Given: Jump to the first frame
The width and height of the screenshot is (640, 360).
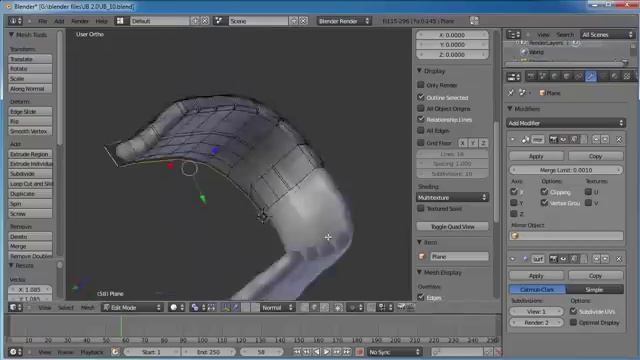Looking at the screenshot, I should 297,352.
